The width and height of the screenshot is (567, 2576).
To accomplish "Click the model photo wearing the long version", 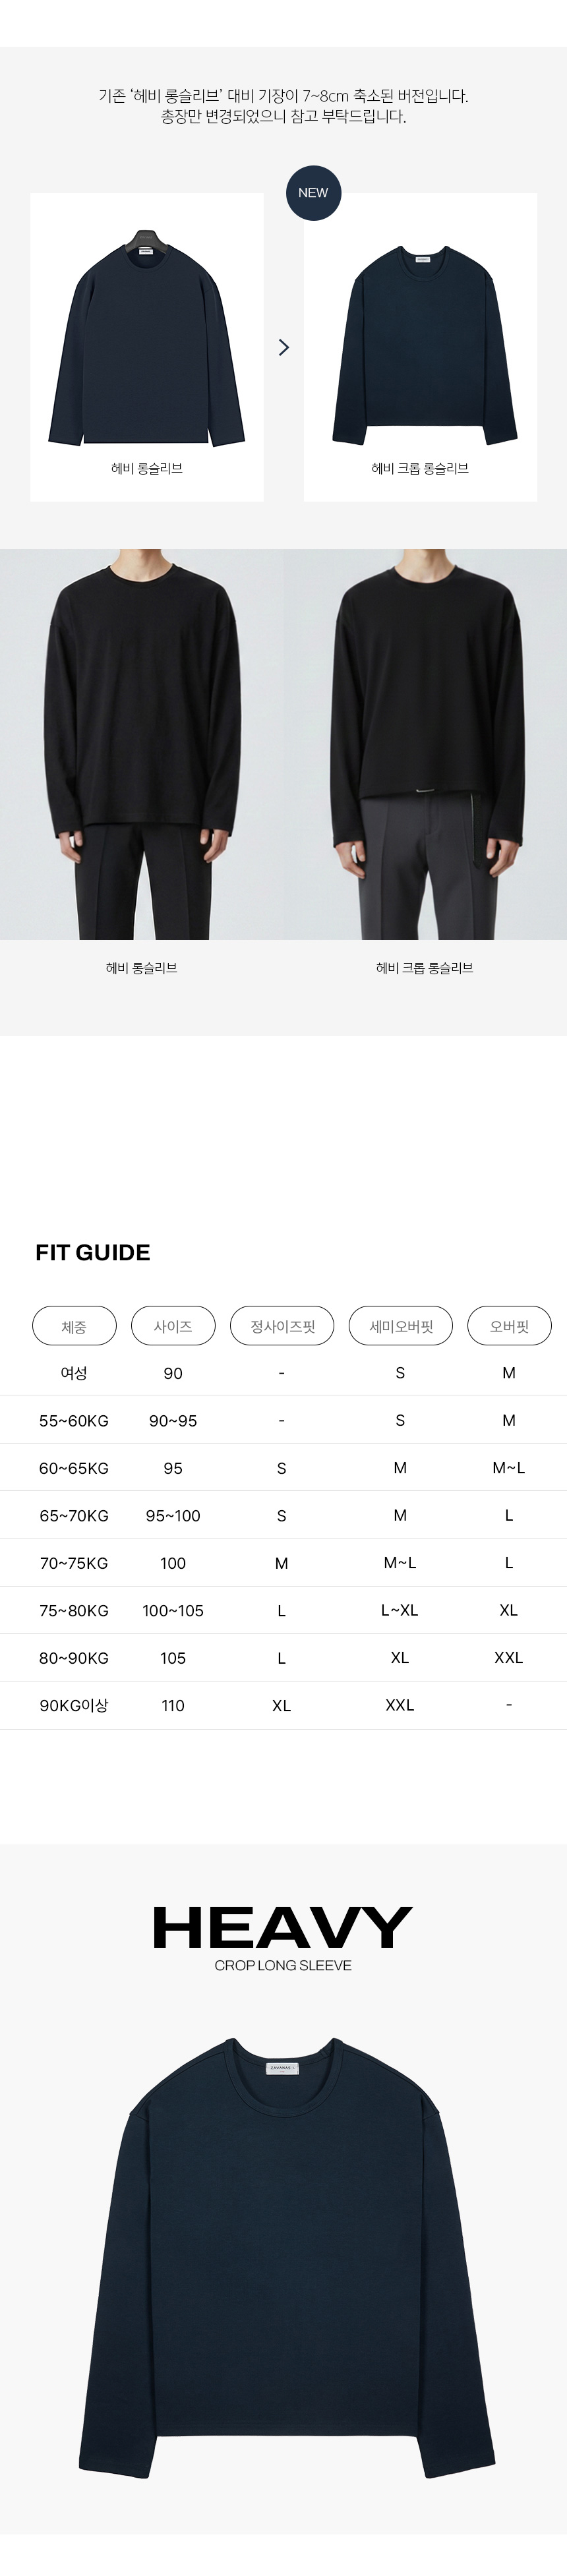I will click(141, 744).
